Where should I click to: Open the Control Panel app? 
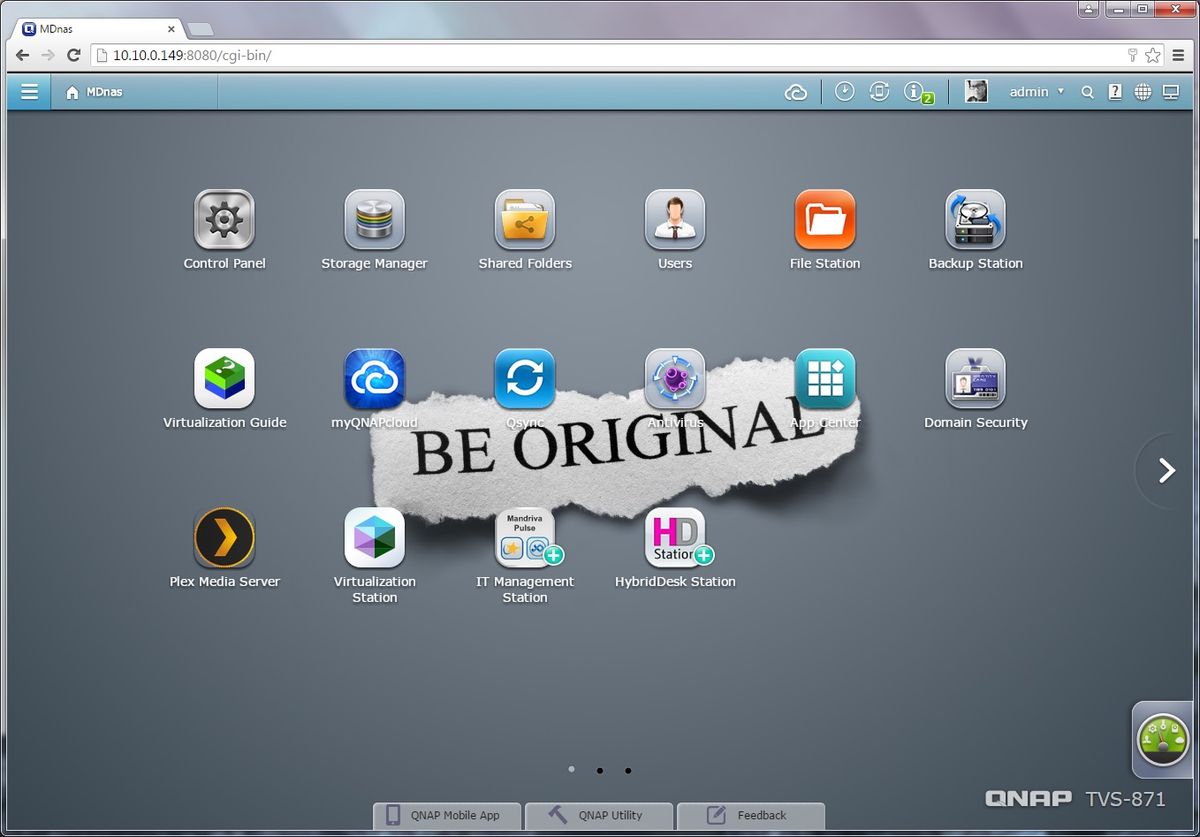point(224,220)
